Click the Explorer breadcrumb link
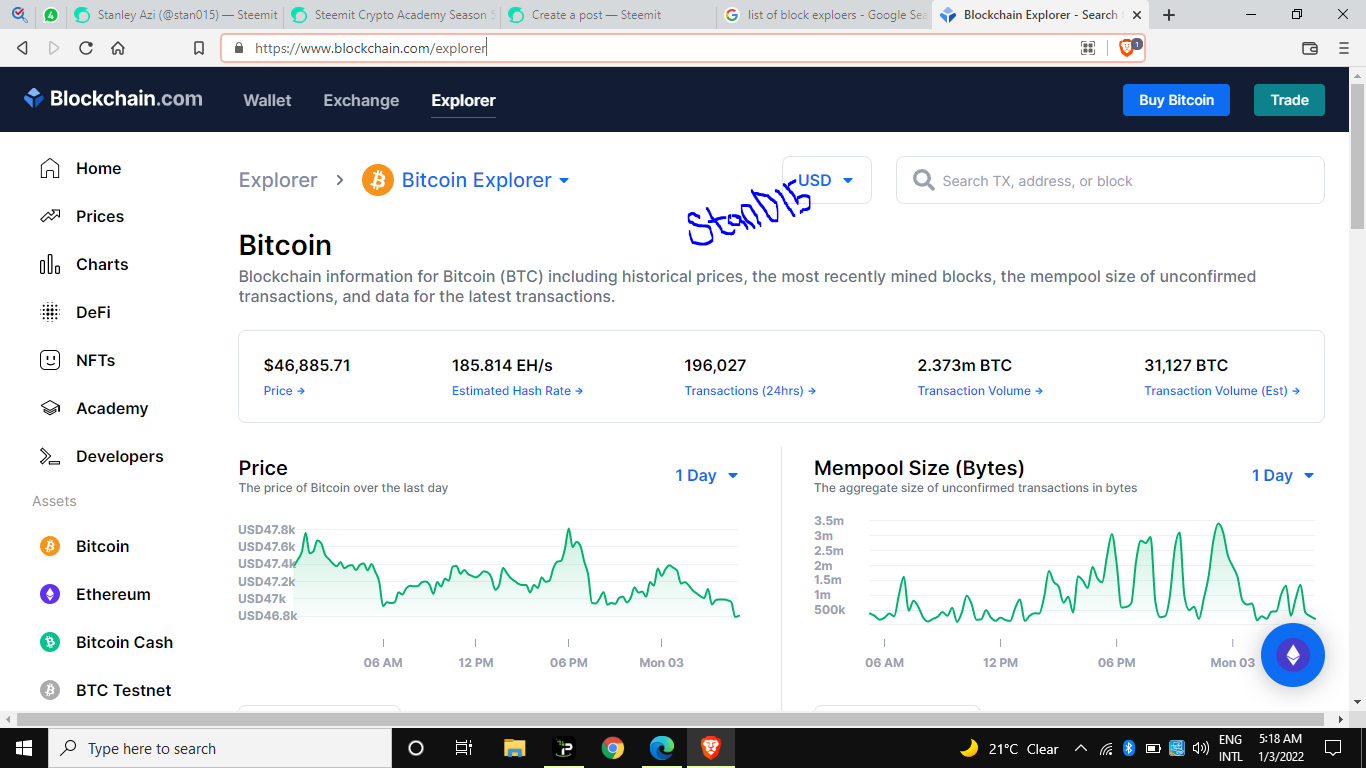This screenshot has width=1366, height=768. tap(278, 180)
